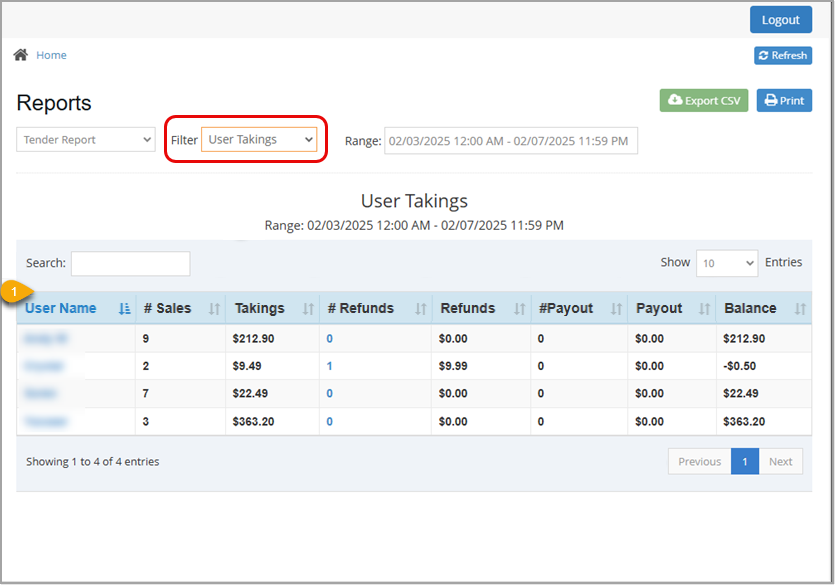Open the Show entries dropdown
The image size is (836, 586).
point(726,262)
